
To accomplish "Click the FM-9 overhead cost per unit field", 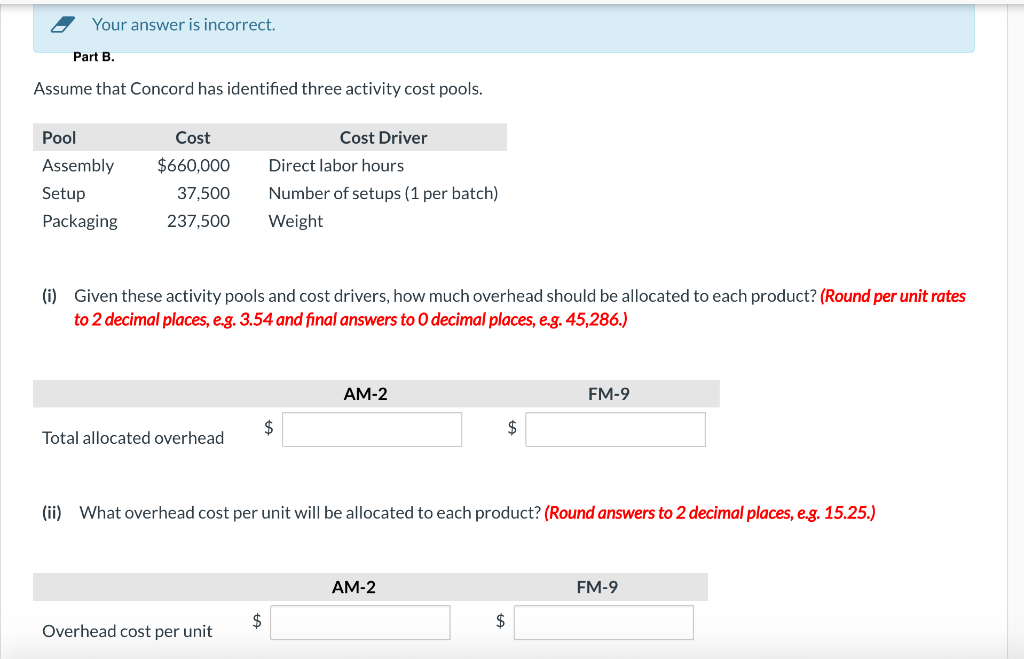I will point(603,622).
